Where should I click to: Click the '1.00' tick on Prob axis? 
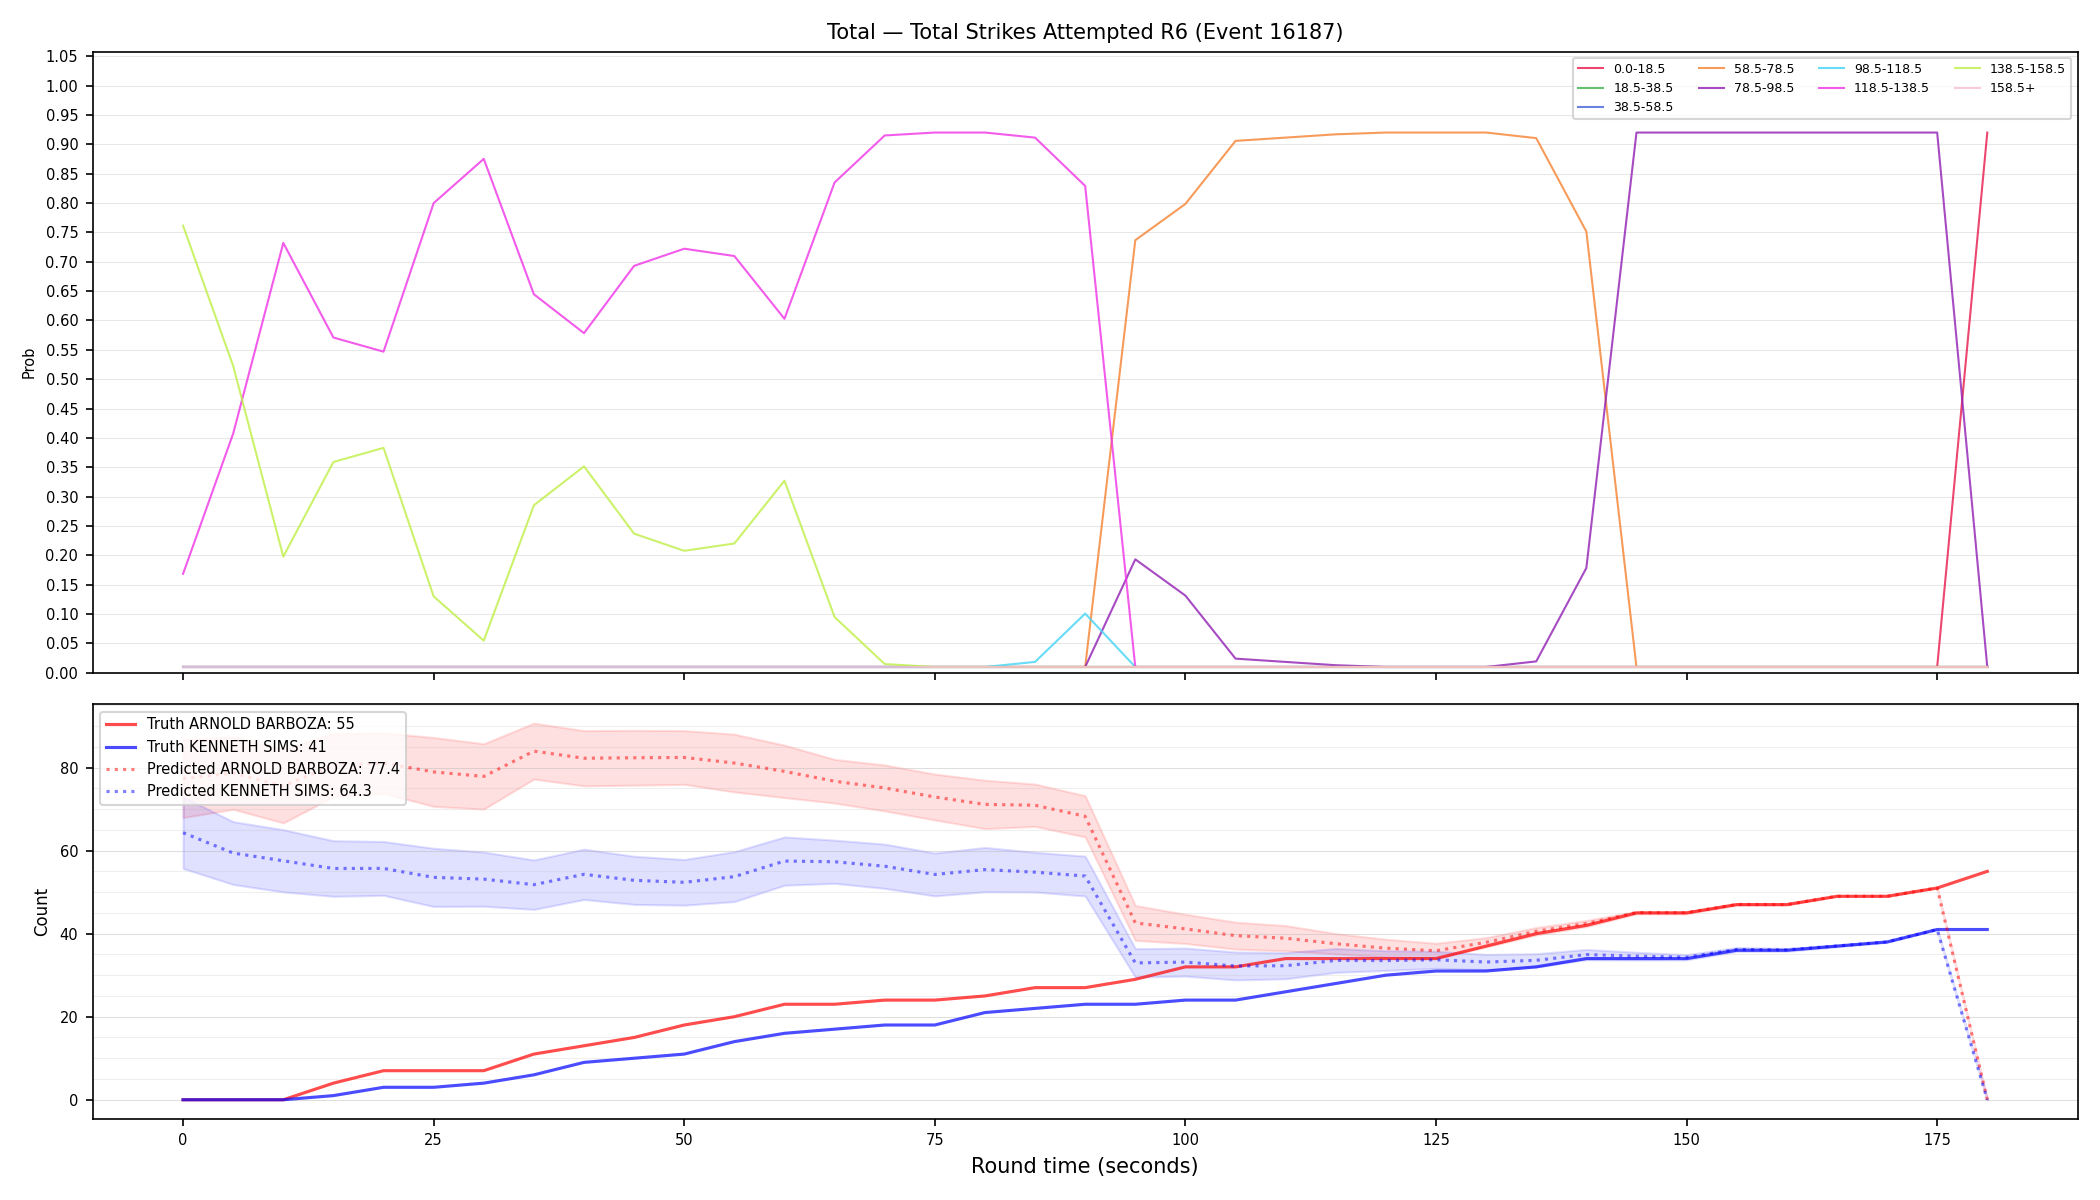pos(62,86)
